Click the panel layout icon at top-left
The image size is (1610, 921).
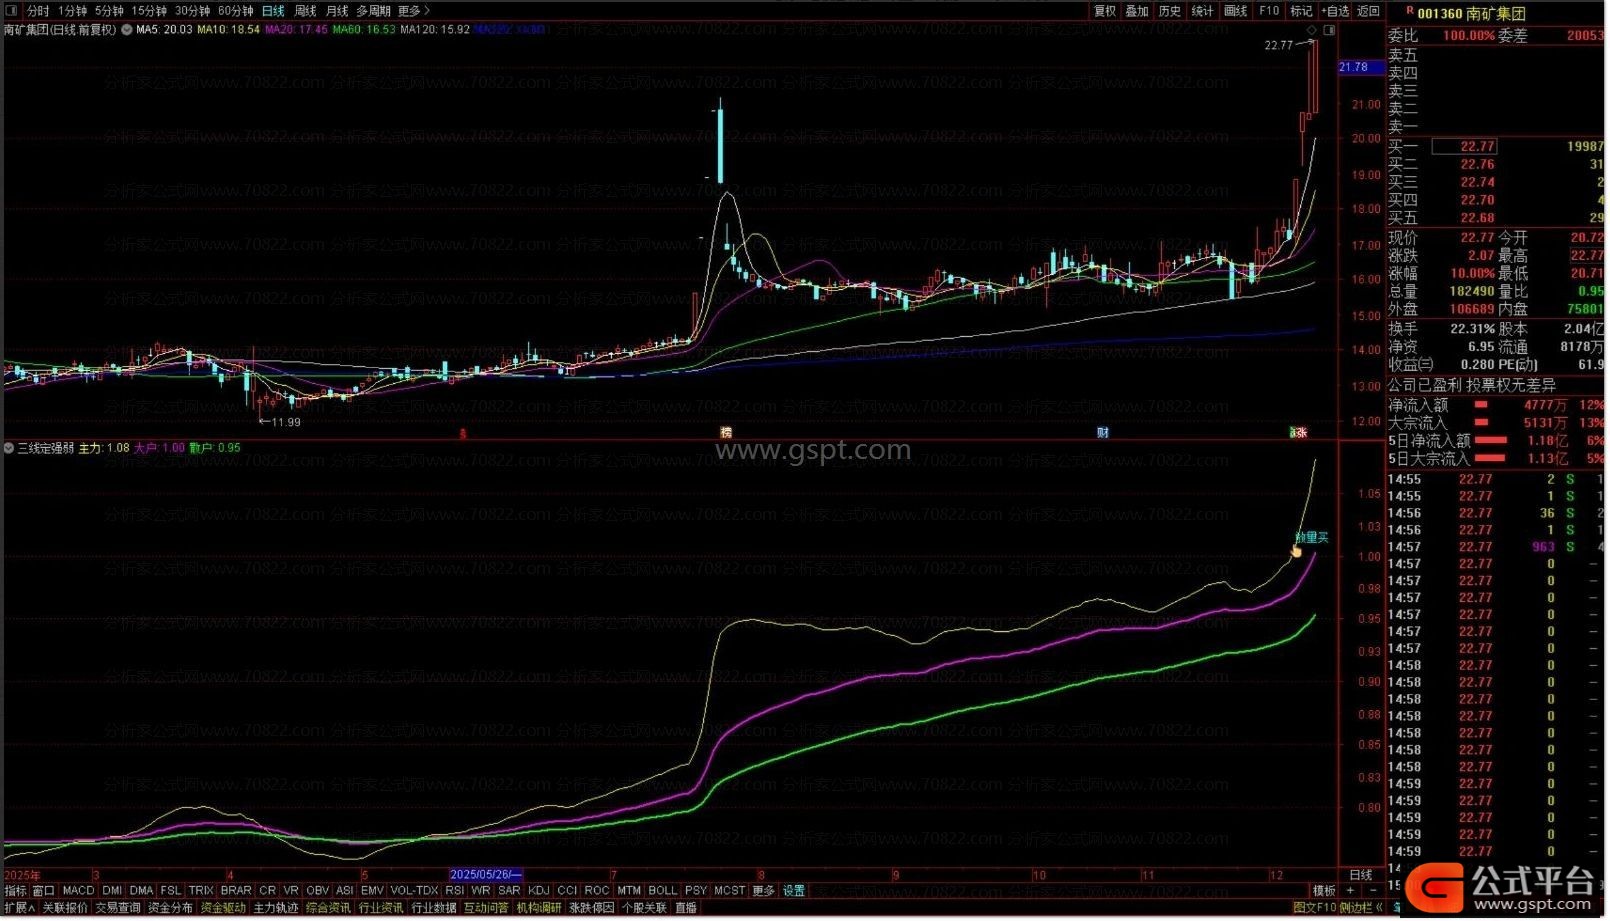tap(12, 11)
